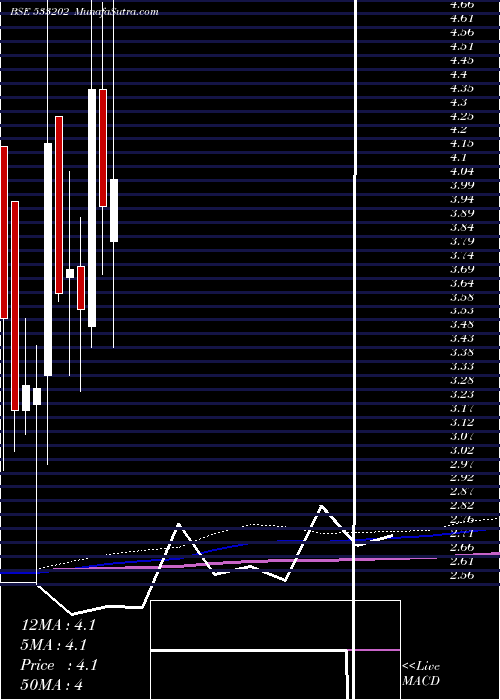Click the 3.02 price axis label
This screenshot has height=700, width=500.
pos(462,450)
